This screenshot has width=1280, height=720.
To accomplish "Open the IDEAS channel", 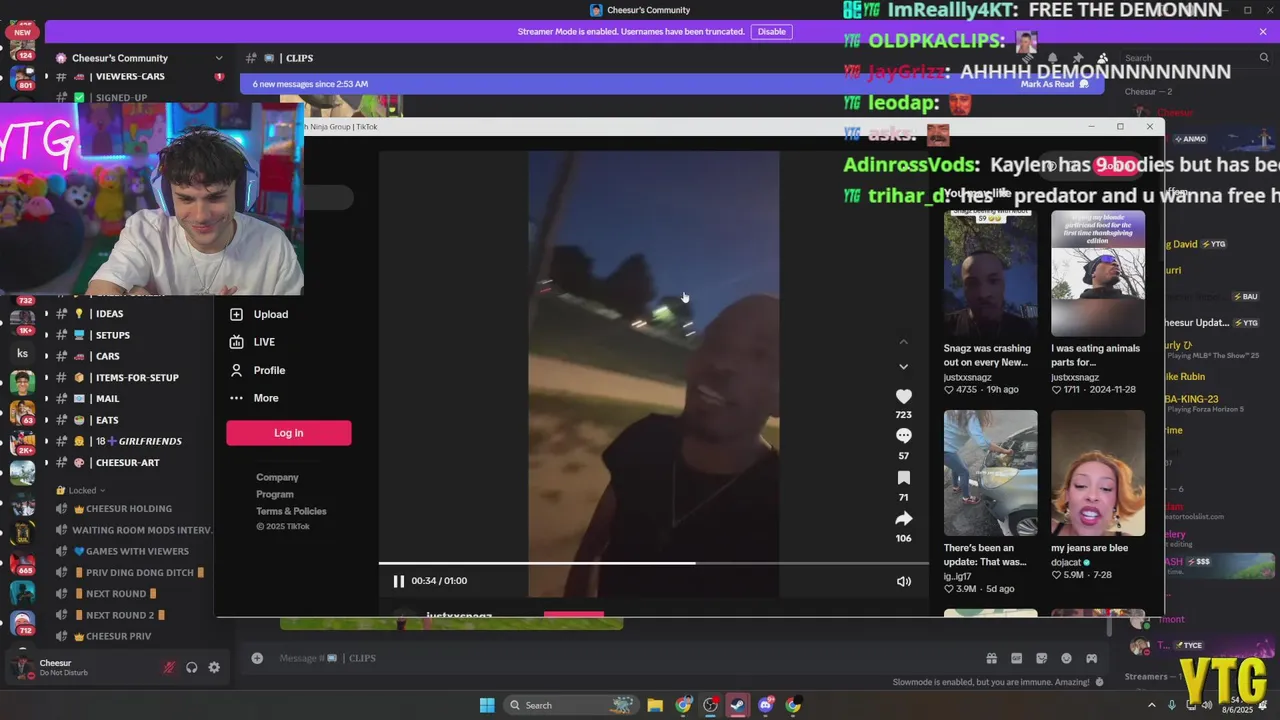I will pos(109,314).
